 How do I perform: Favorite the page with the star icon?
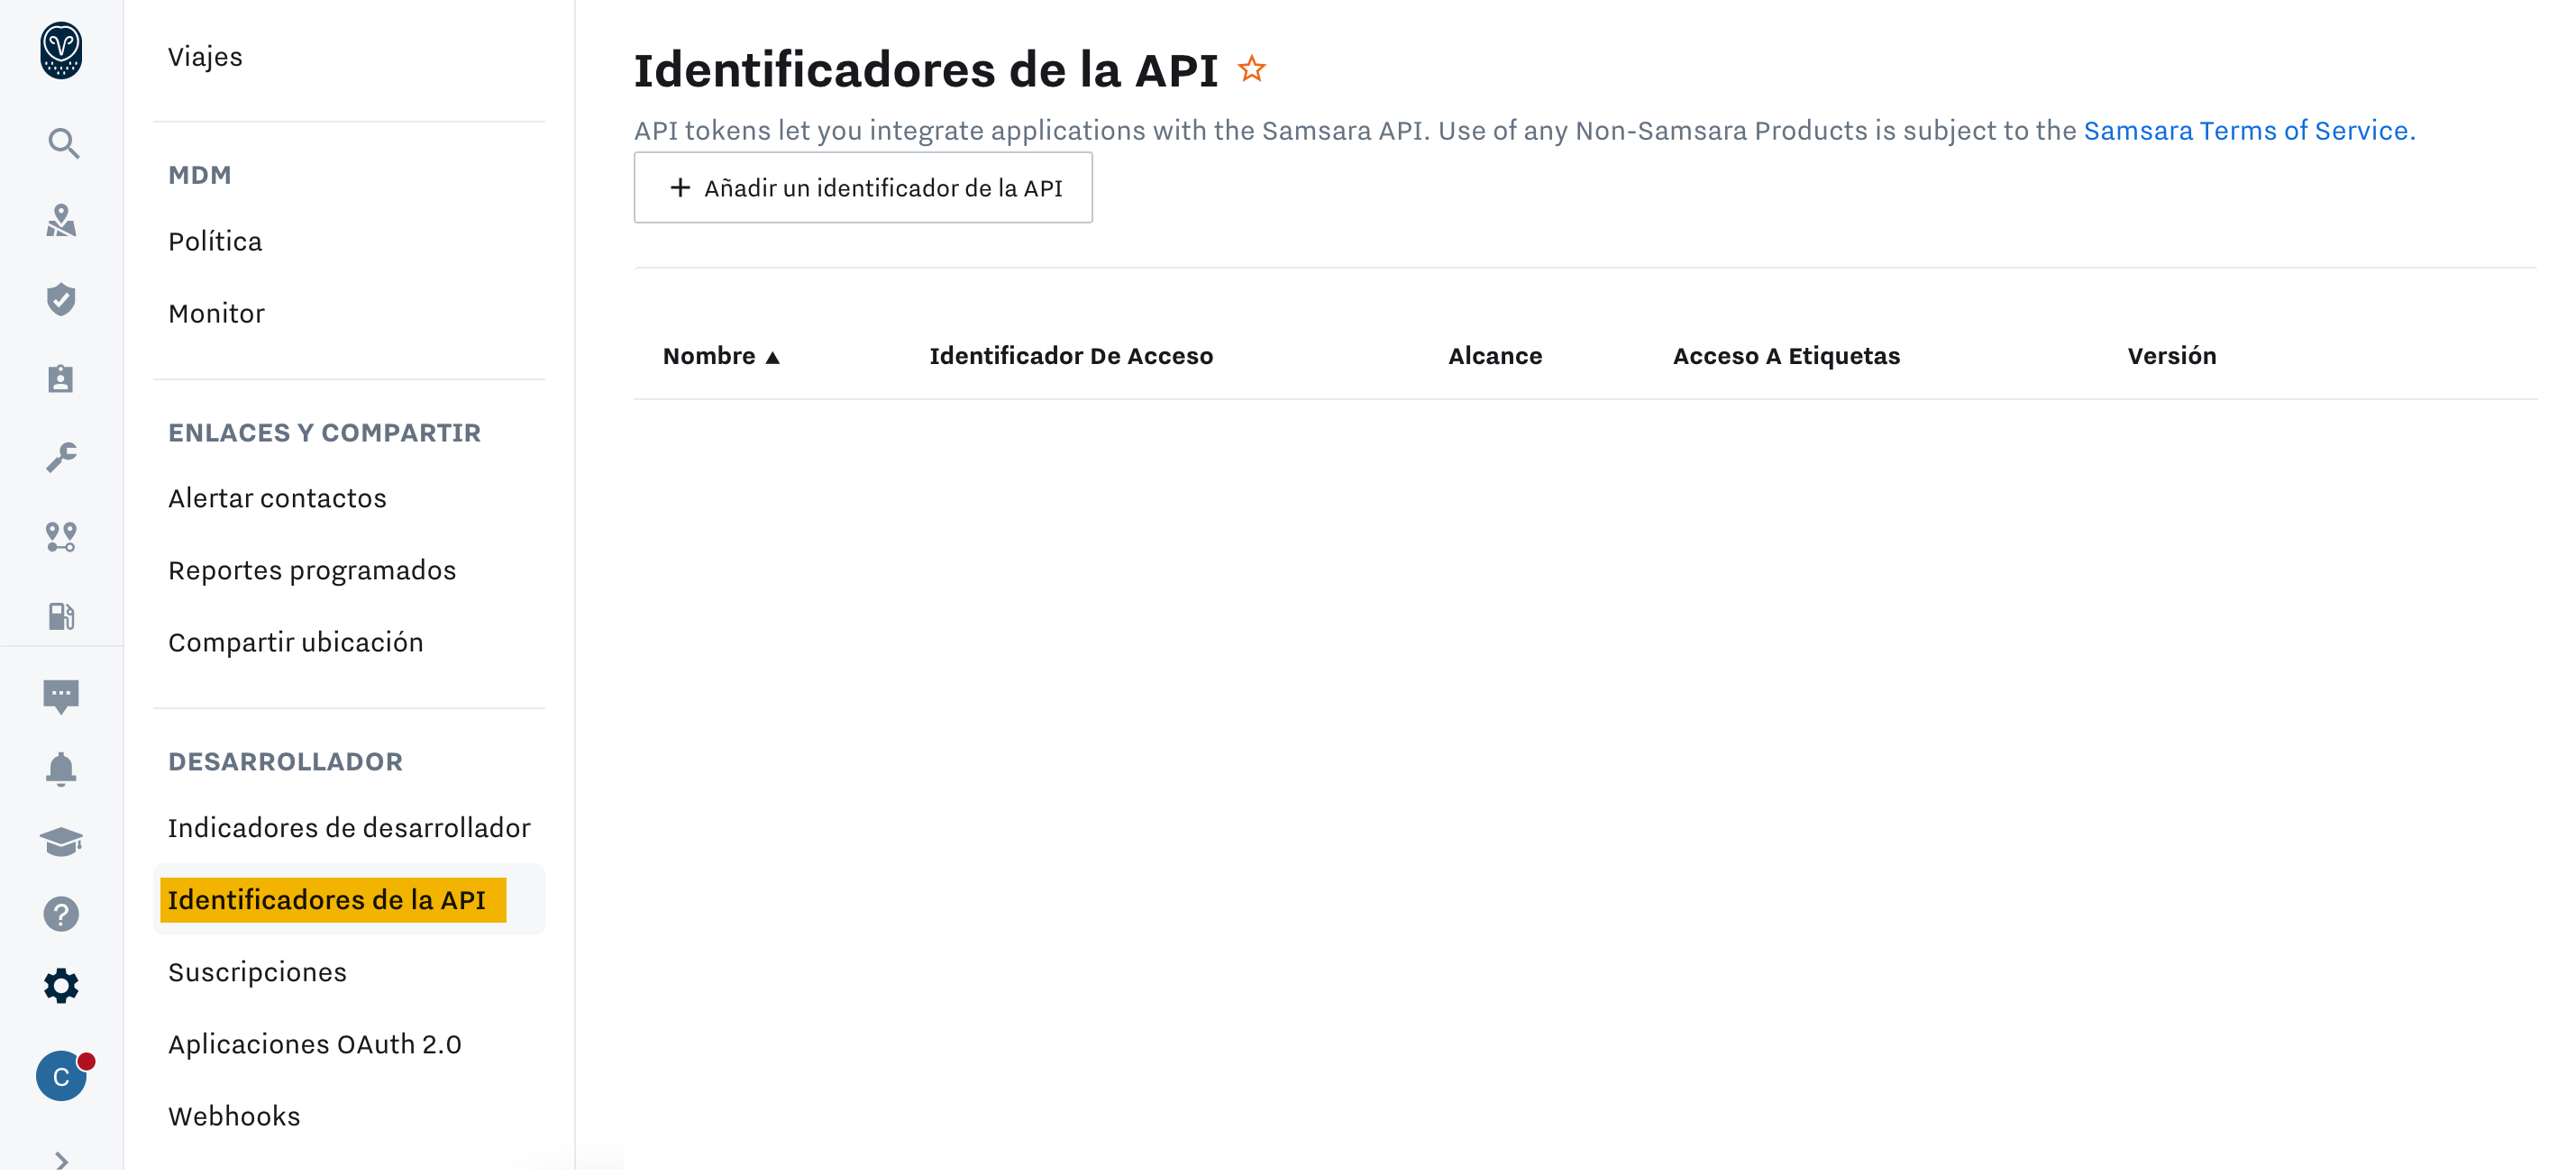1251,70
